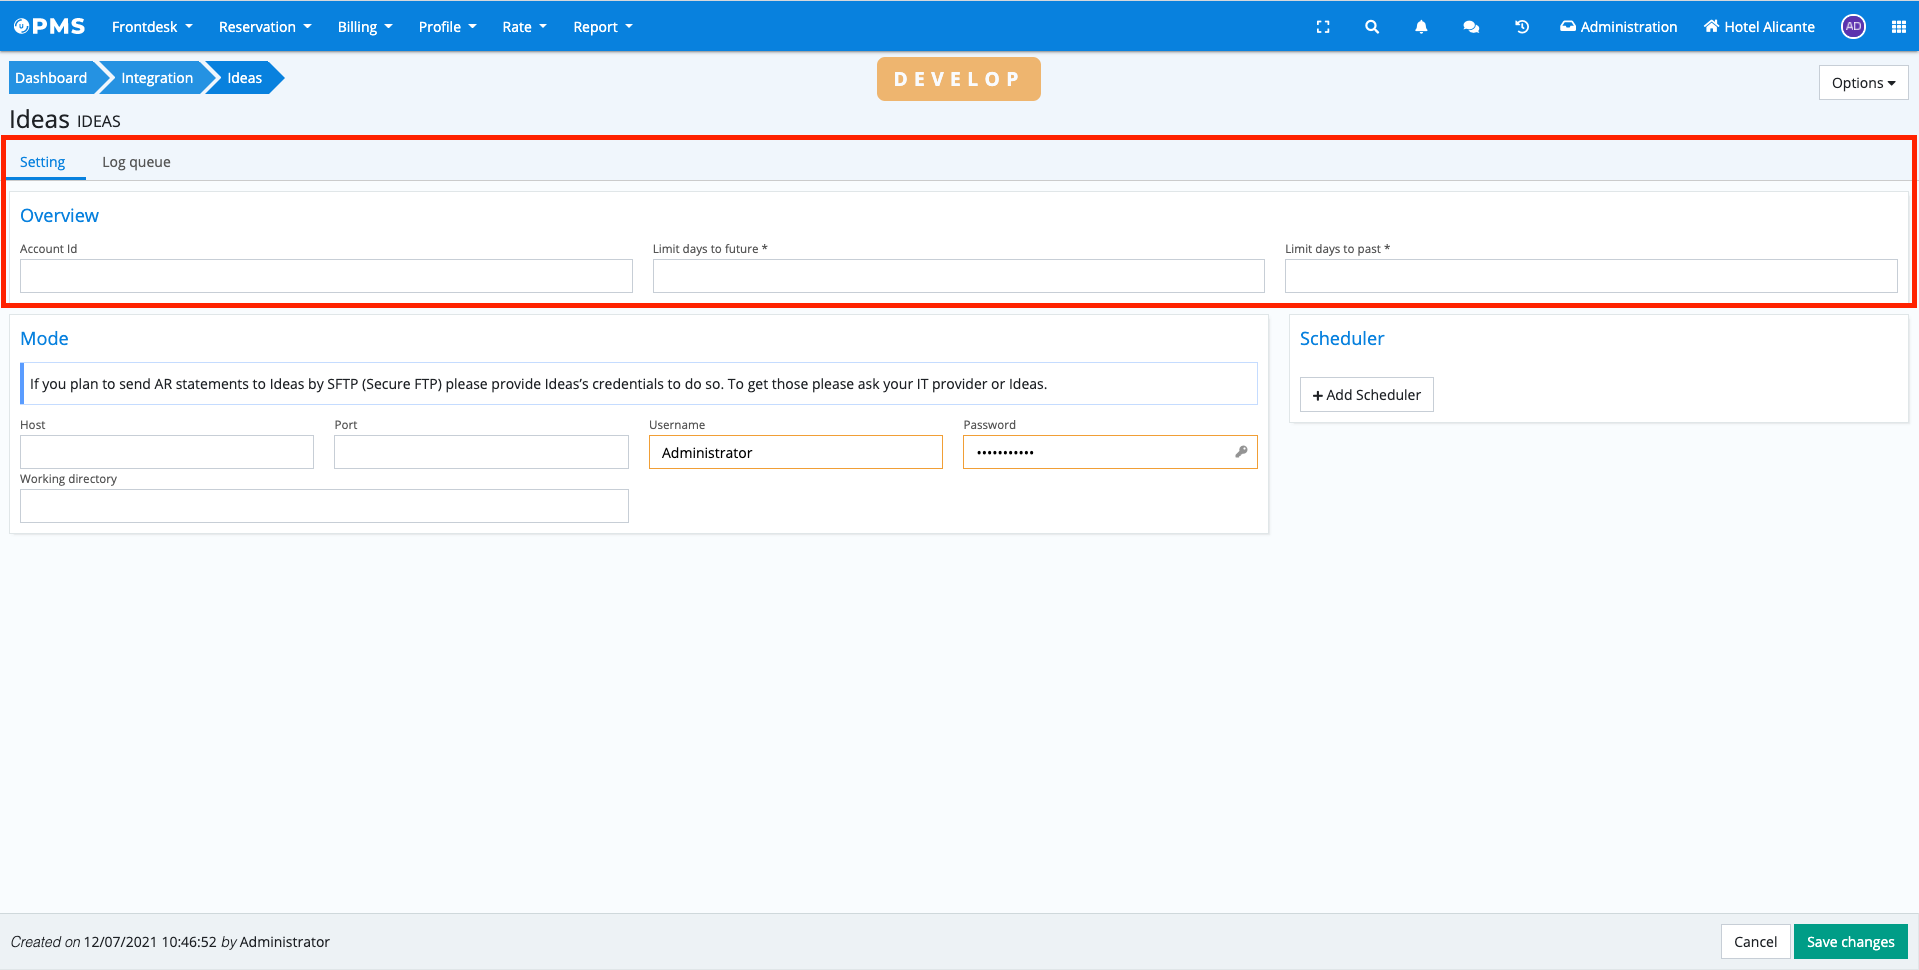
Task: Go to Integration breadcrumb
Action: coord(157,78)
